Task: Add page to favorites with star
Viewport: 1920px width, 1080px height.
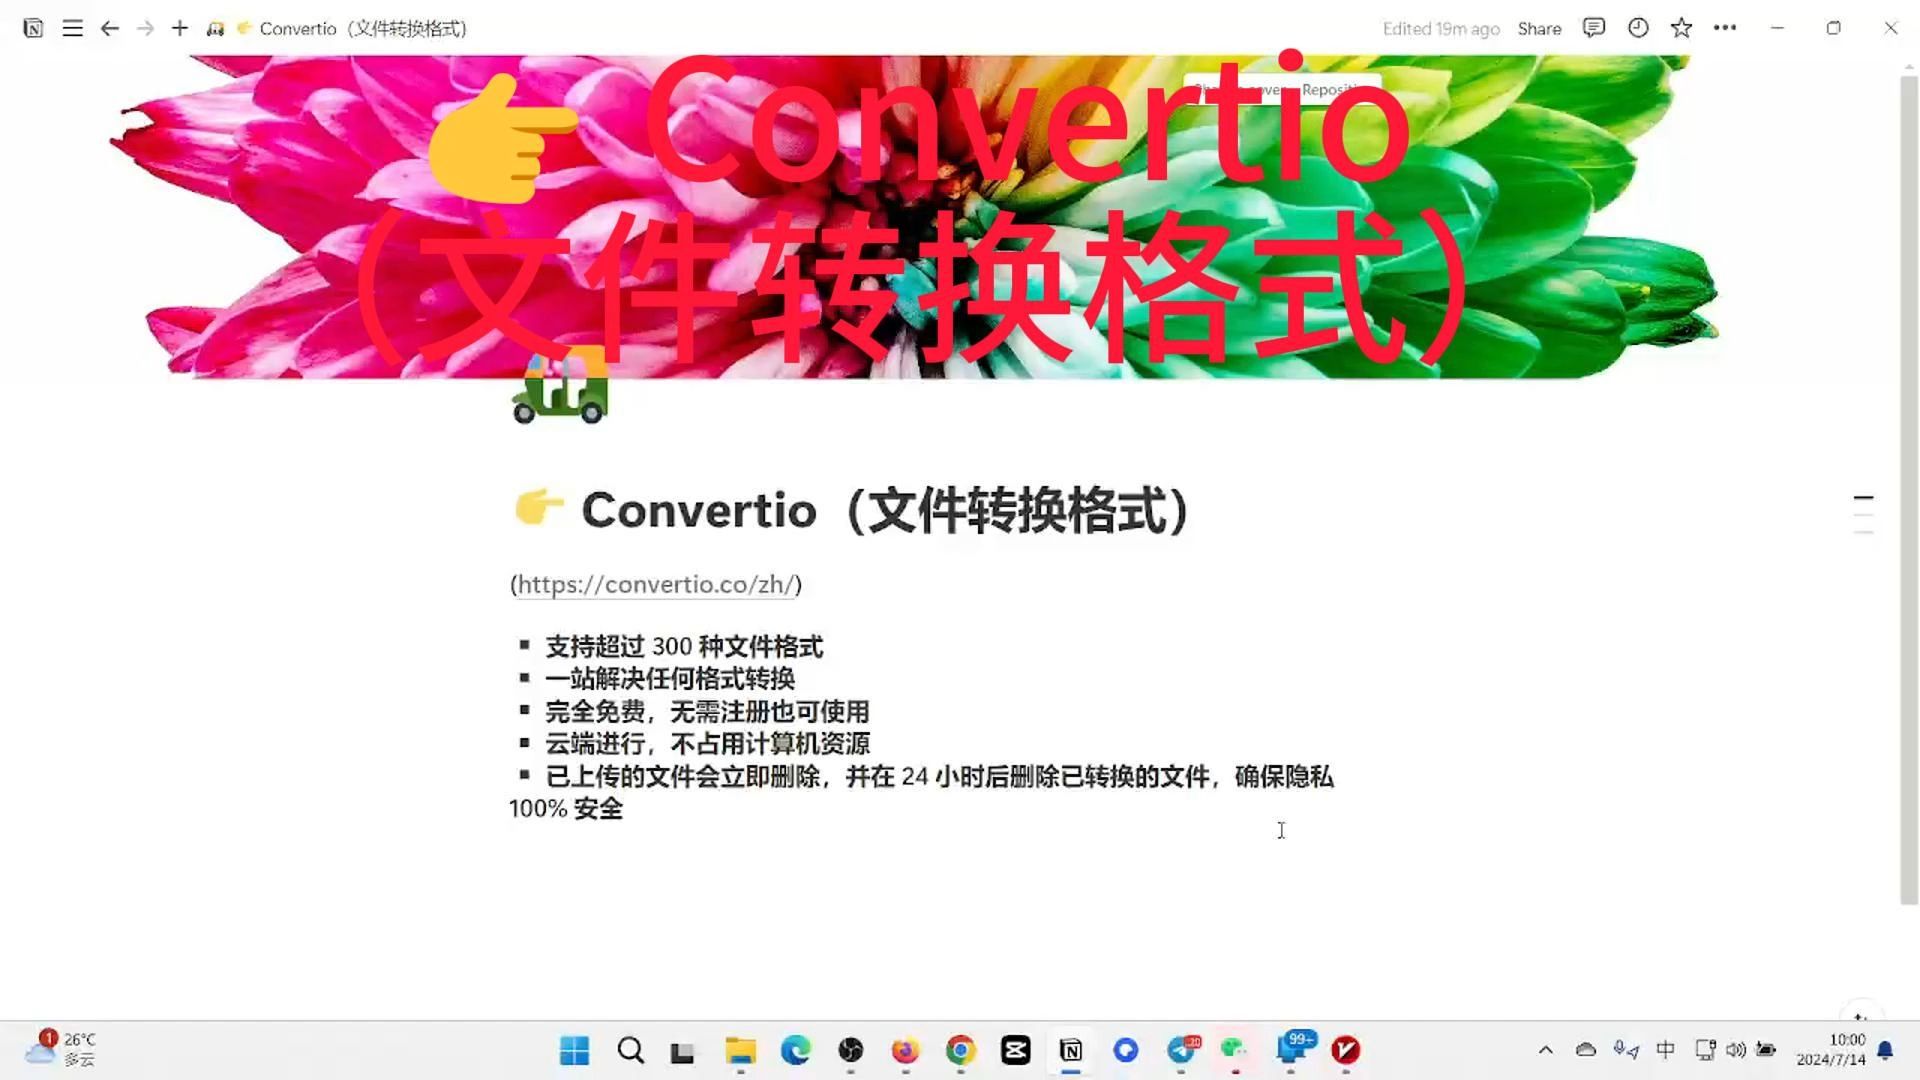Action: tap(1681, 28)
